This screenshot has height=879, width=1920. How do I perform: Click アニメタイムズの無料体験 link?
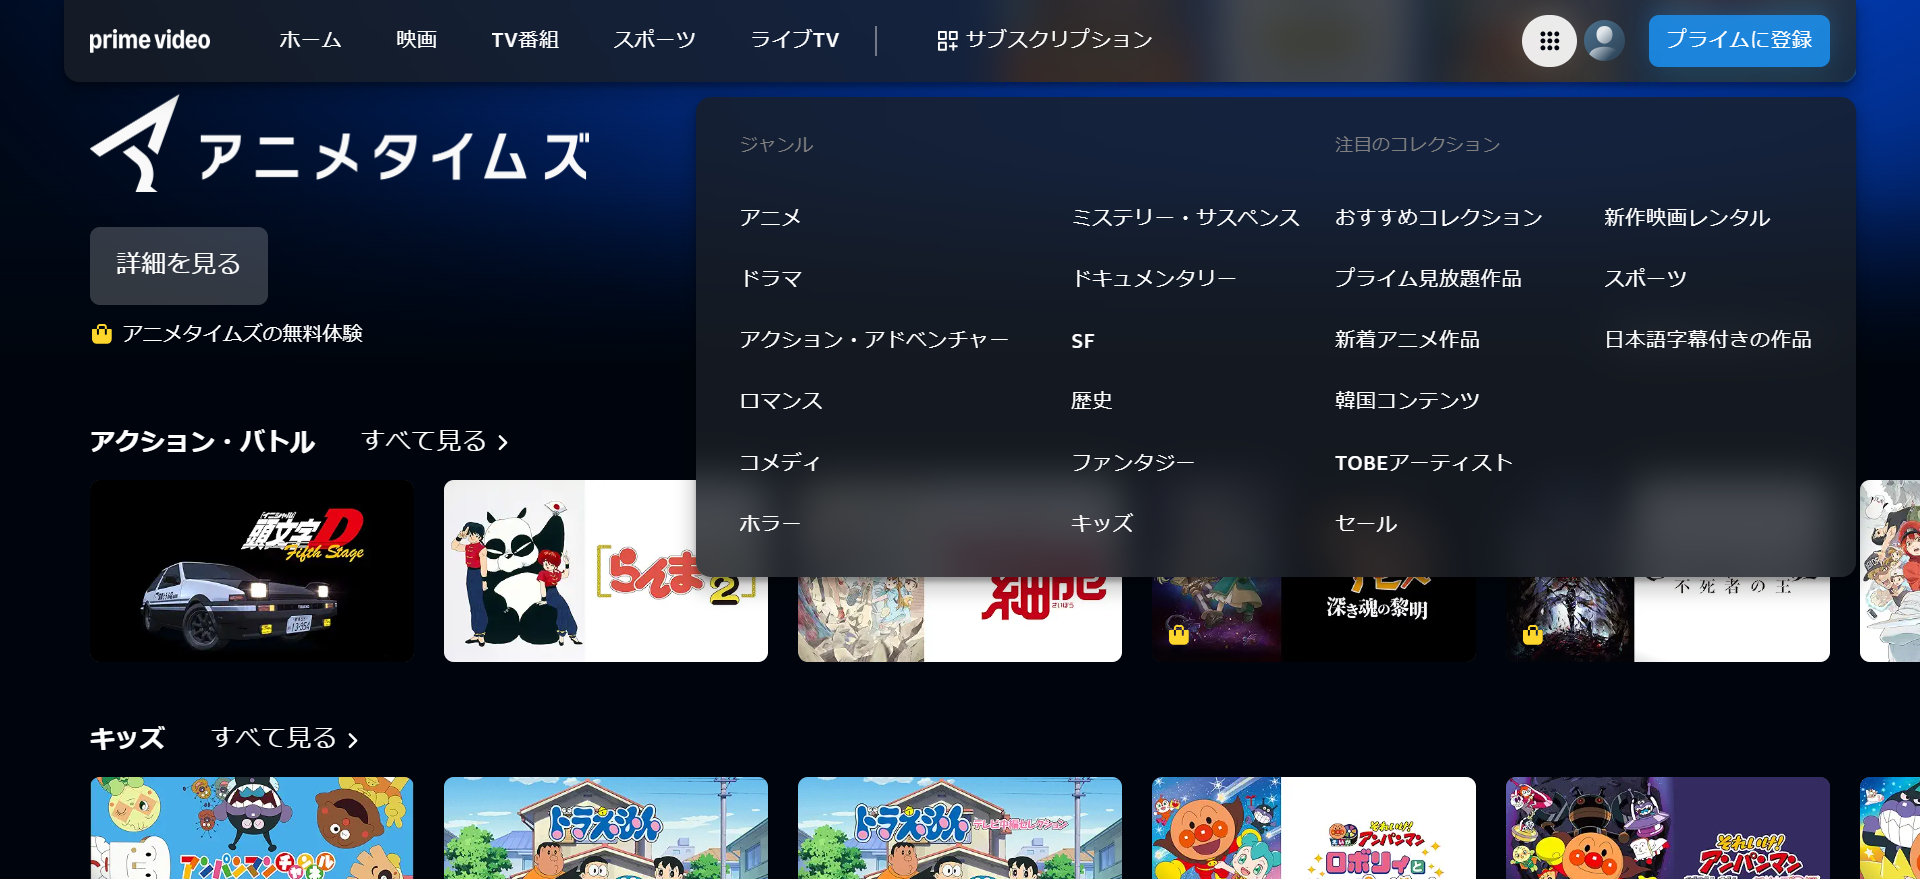coord(242,334)
